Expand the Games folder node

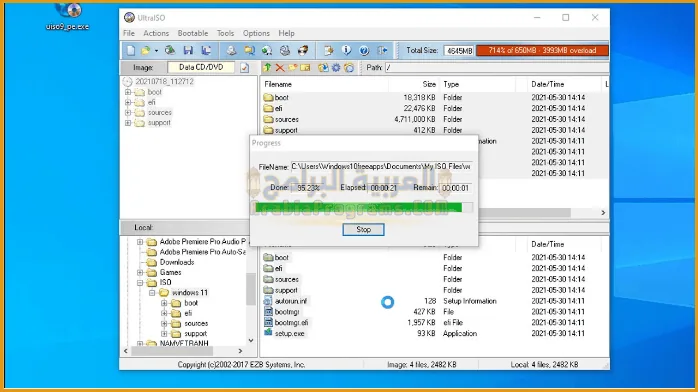coord(140,272)
